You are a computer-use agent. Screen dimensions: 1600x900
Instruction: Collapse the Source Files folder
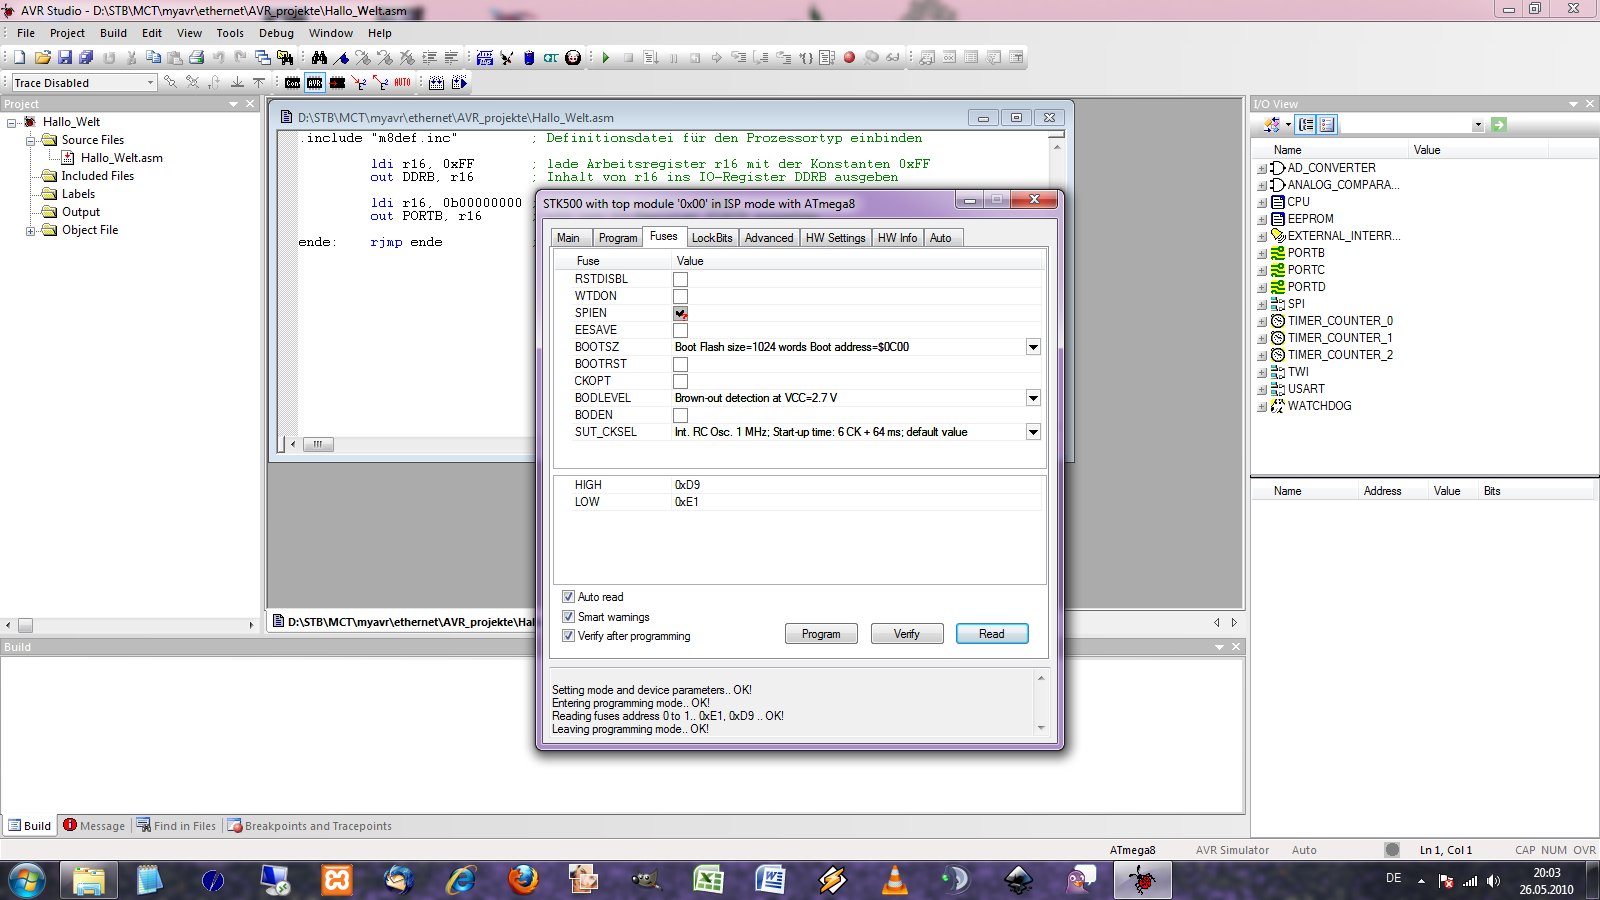pyautogui.click(x=30, y=141)
